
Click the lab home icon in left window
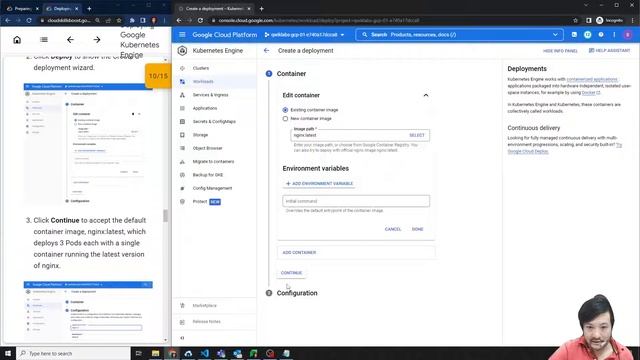pyautogui.click(x=17, y=40)
